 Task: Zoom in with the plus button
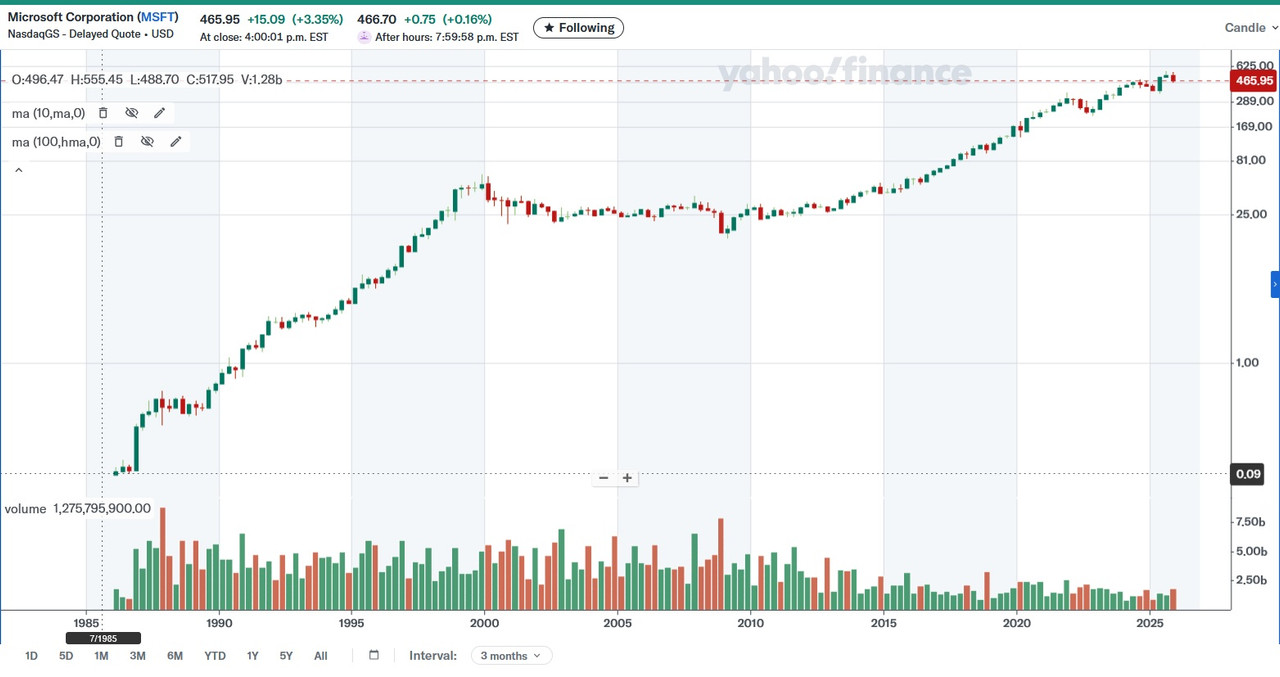[627, 478]
